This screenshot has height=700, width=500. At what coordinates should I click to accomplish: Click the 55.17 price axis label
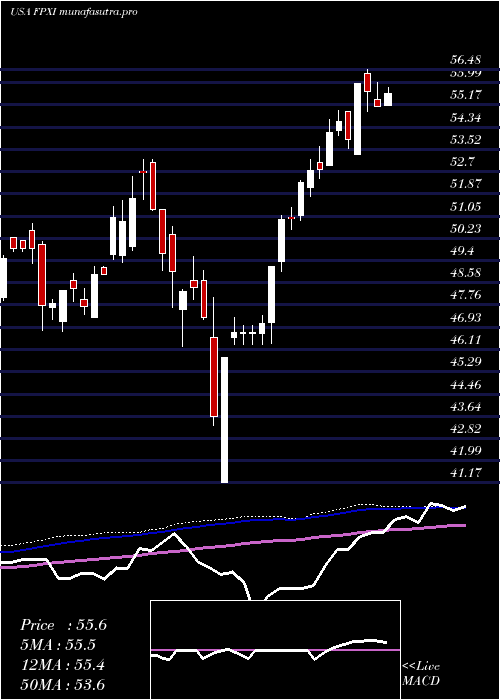click(x=465, y=95)
